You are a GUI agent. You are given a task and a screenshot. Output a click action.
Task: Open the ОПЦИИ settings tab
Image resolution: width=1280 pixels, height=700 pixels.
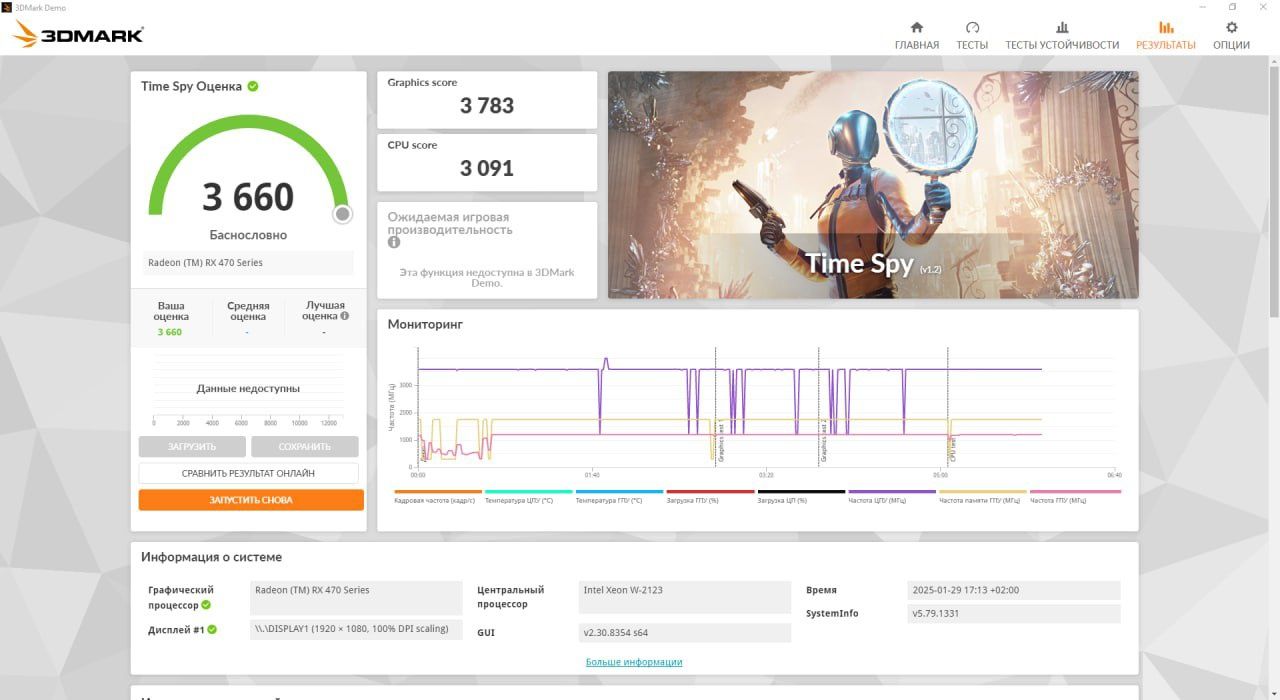(x=1231, y=36)
